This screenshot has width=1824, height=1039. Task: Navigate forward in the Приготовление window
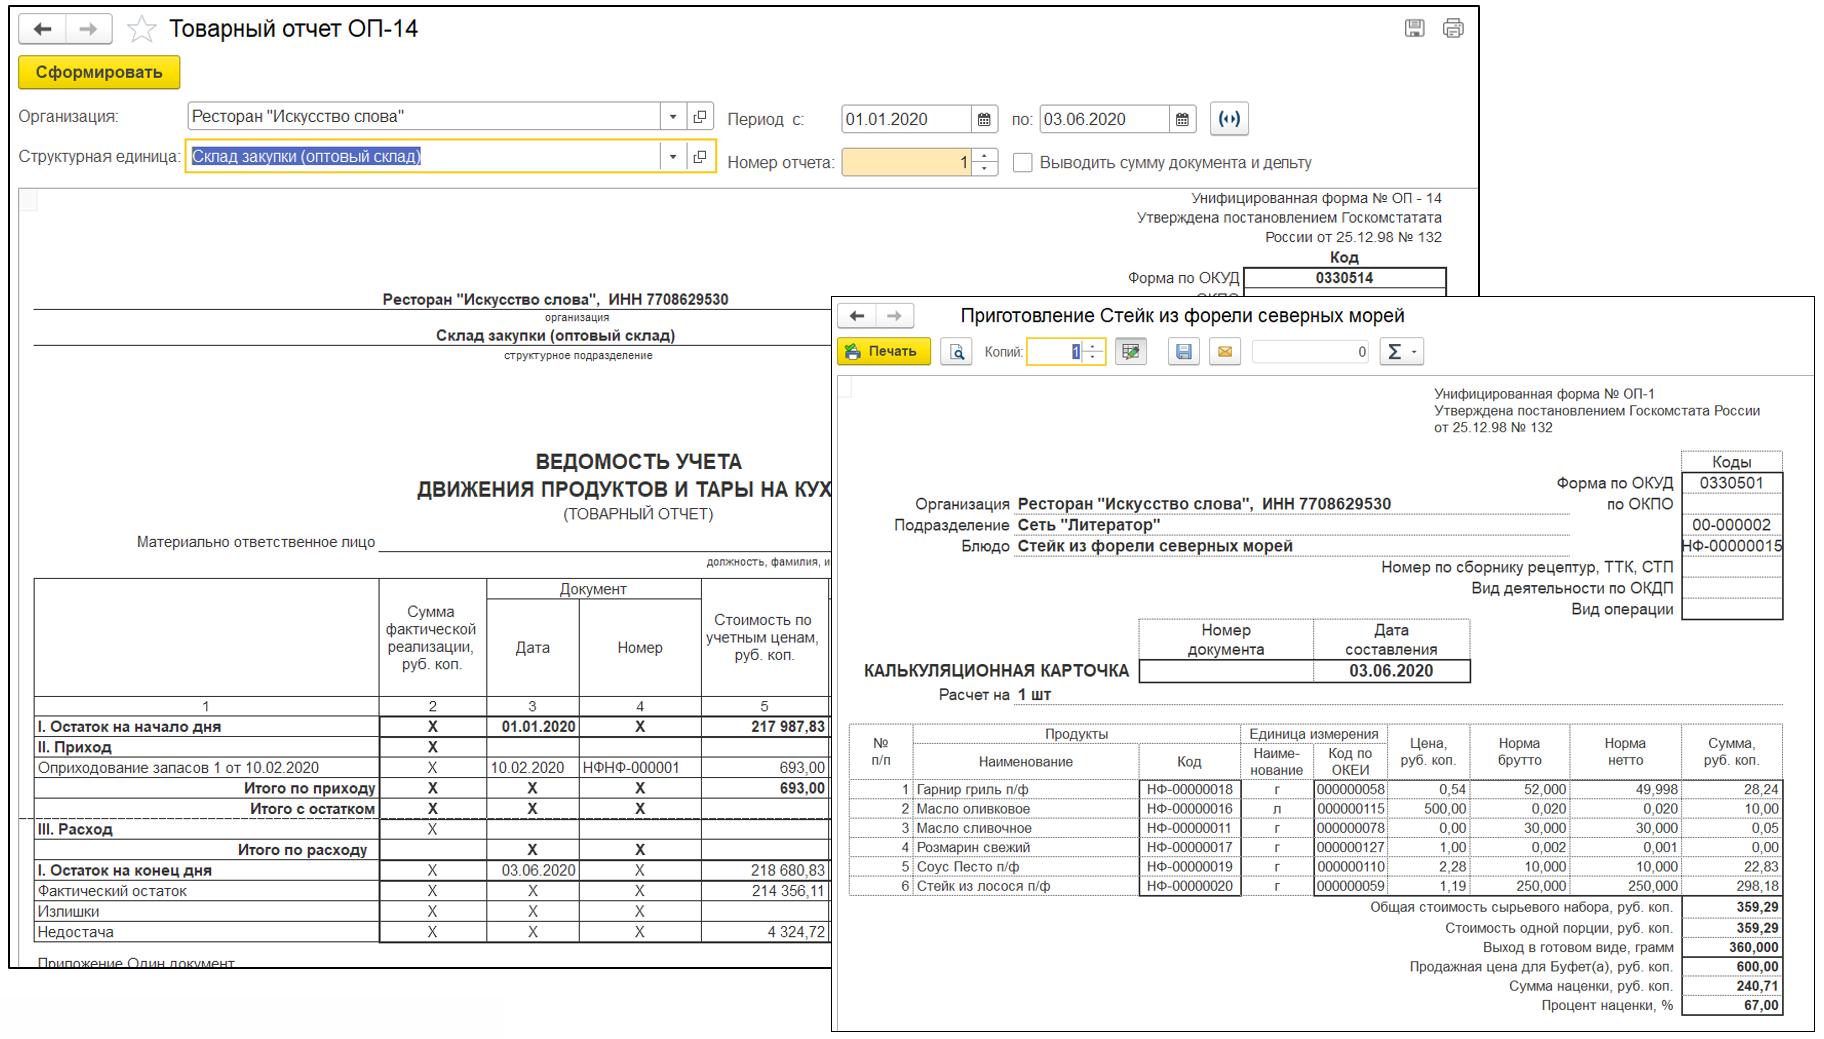[894, 316]
